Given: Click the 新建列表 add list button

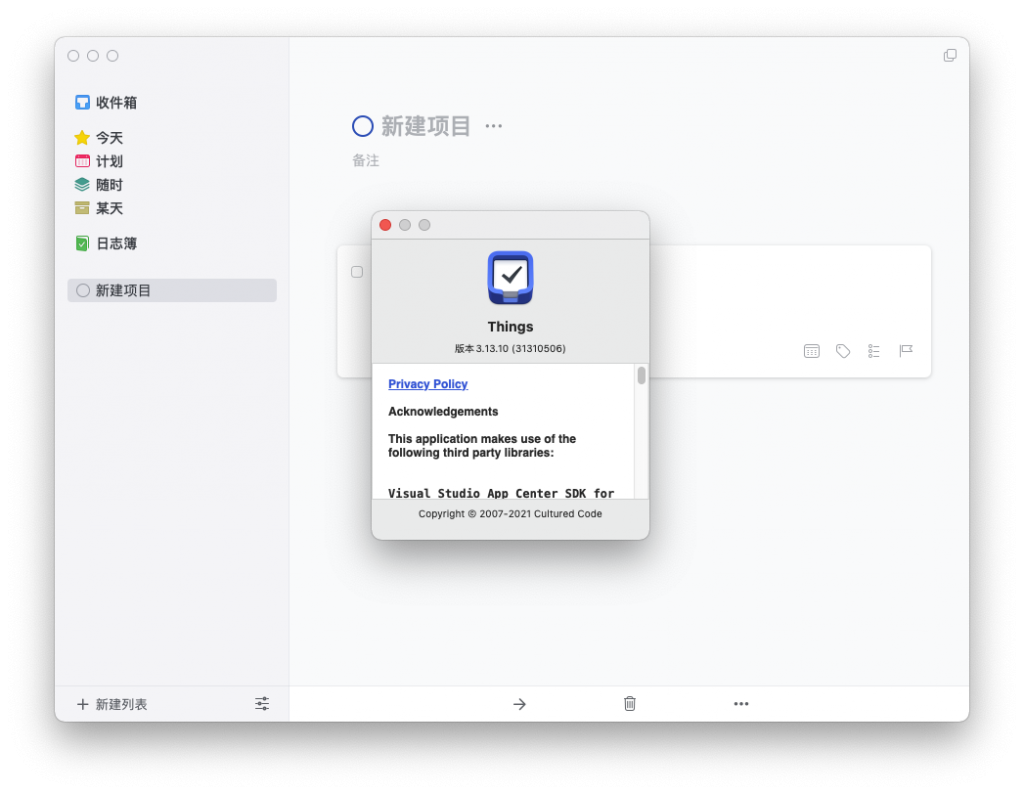Looking at the screenshot, I should pos(112,704).
